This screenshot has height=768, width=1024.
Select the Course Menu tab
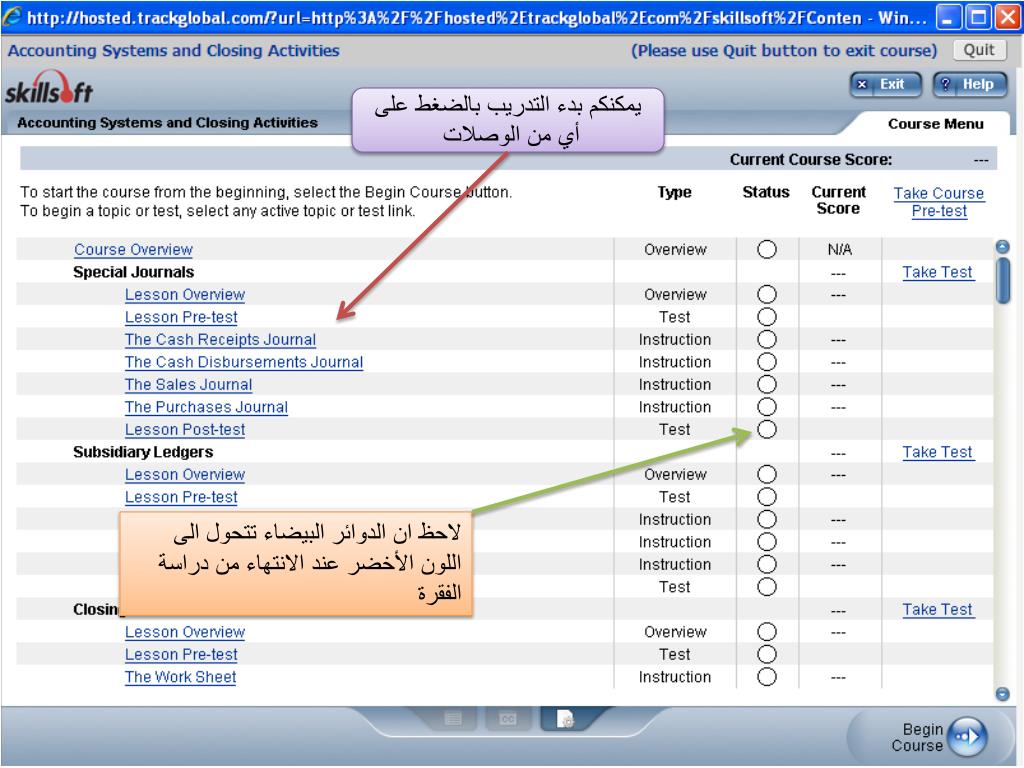tap(935, 124)
